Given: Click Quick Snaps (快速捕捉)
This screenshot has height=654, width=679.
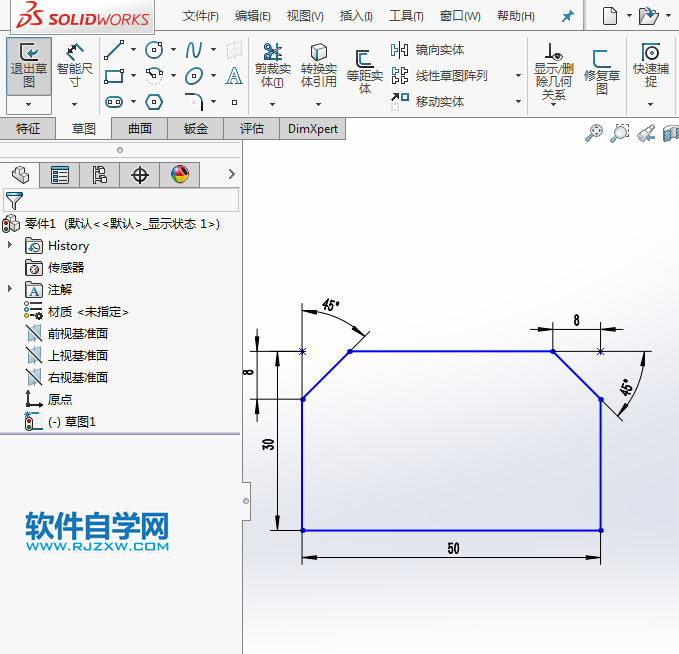Looking at the screenshot, I should pos(651,66).
